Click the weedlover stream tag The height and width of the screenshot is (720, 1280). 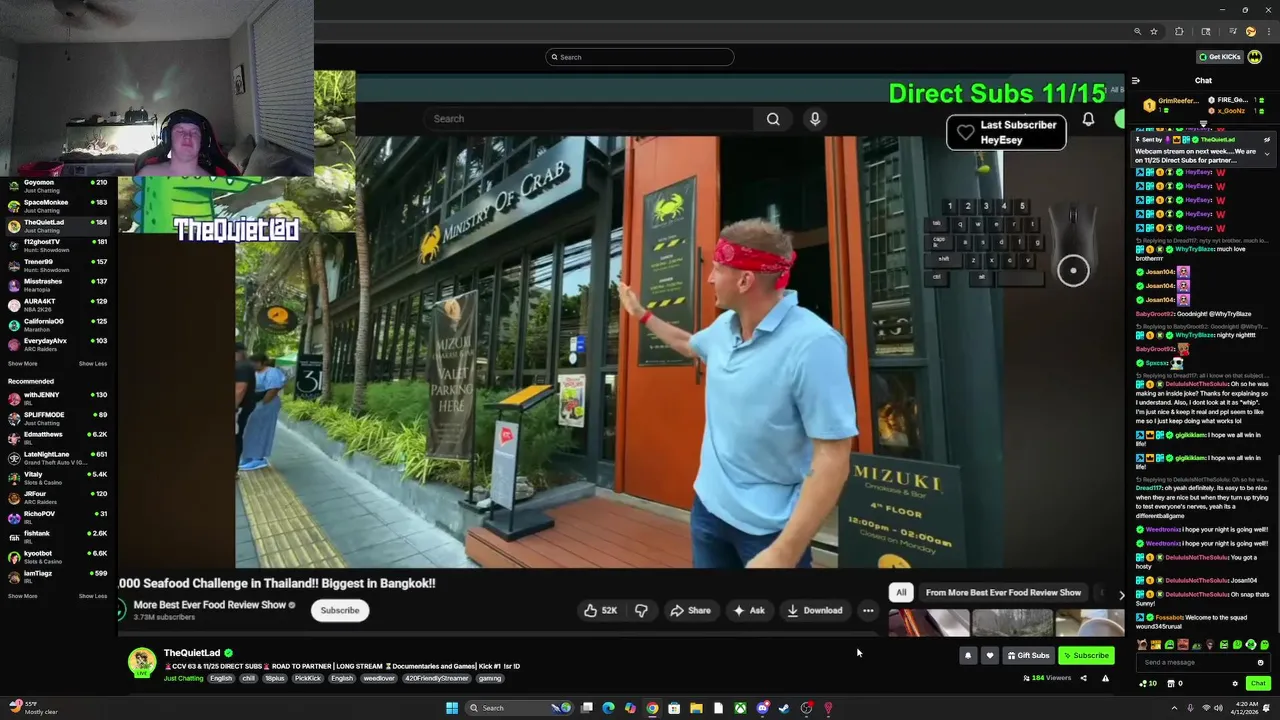pos(379,678)
